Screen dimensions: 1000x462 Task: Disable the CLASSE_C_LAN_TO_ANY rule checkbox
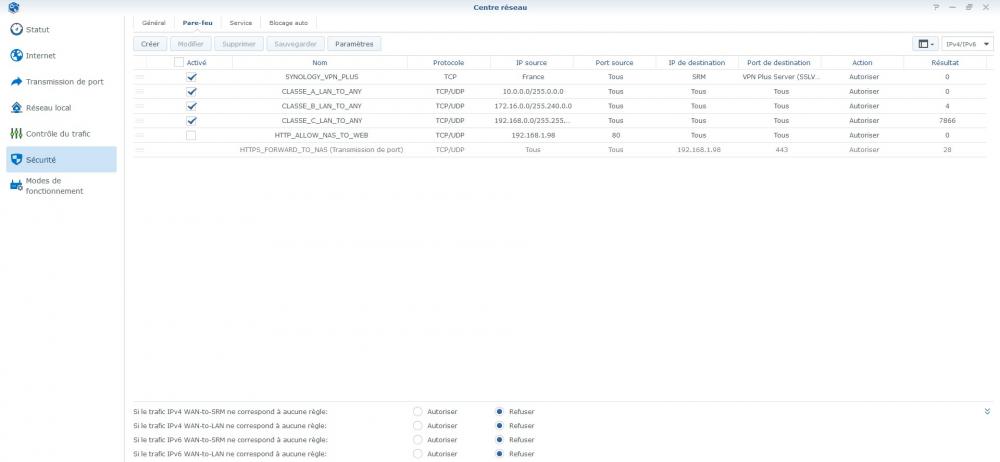(191, 121)
